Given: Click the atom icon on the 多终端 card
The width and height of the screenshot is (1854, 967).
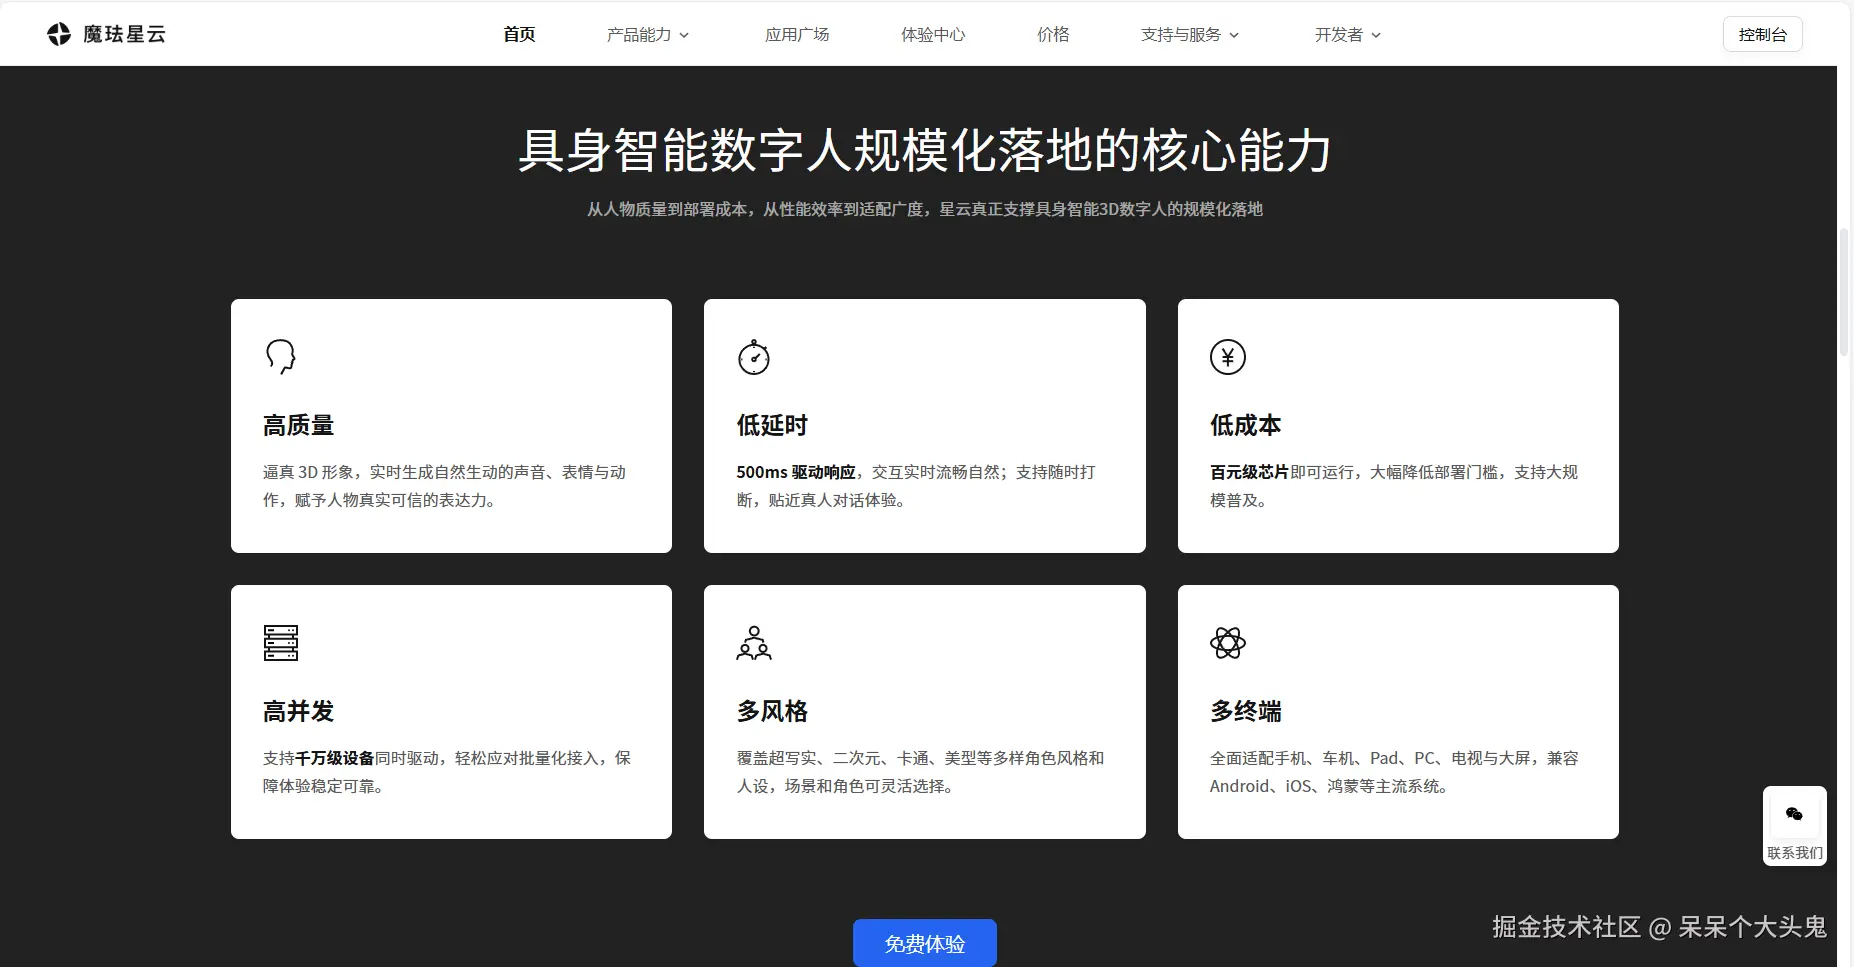Looking at the screenshot, I should click(x=1228, y=643).
